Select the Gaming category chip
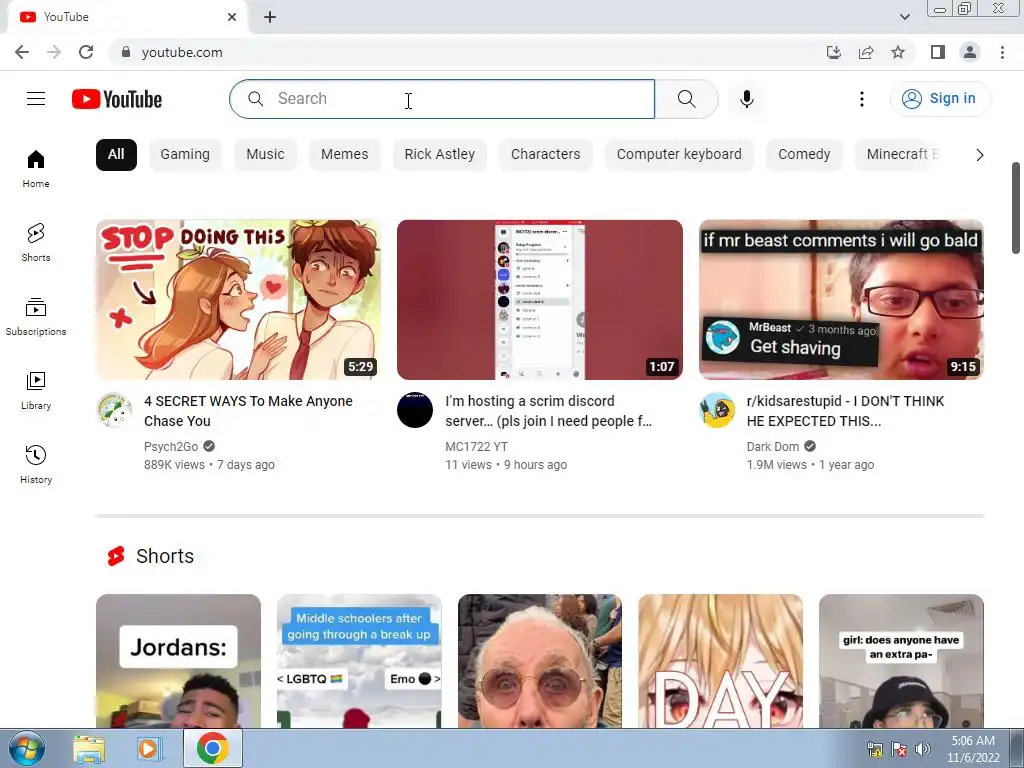 pos(185,155)
